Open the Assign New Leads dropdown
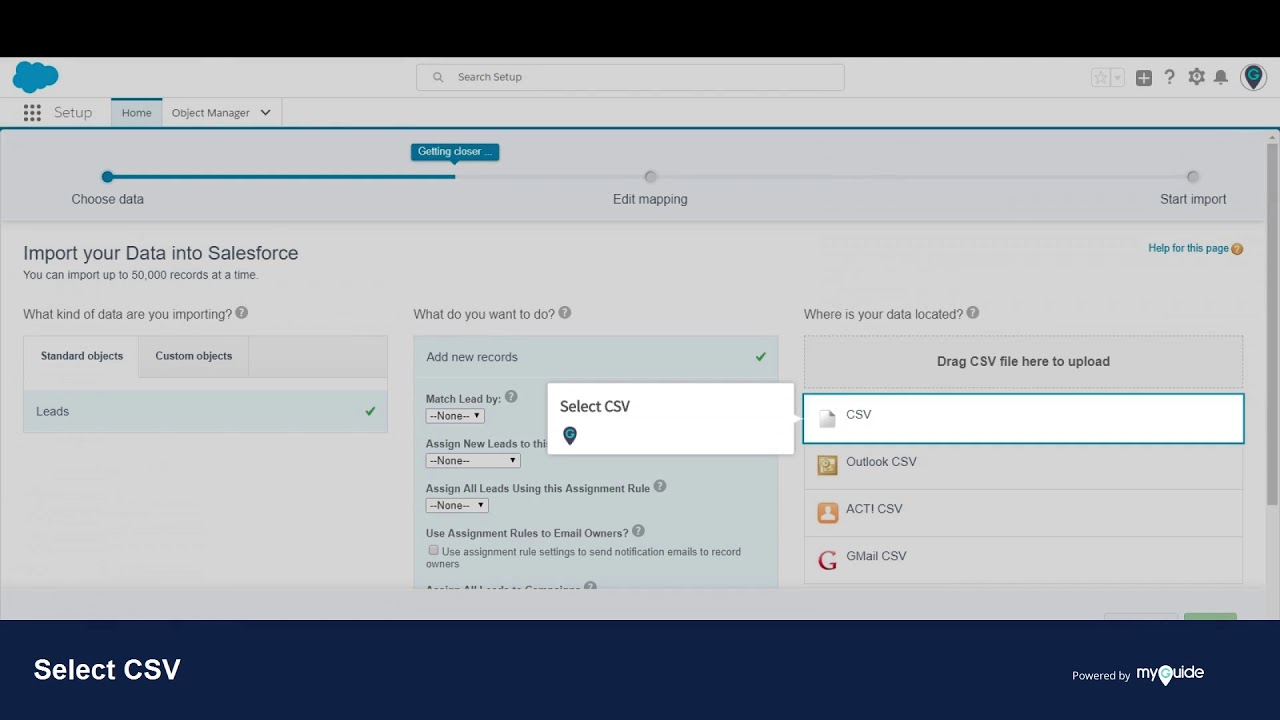The image size is (1280, 720). pos(473,461)
